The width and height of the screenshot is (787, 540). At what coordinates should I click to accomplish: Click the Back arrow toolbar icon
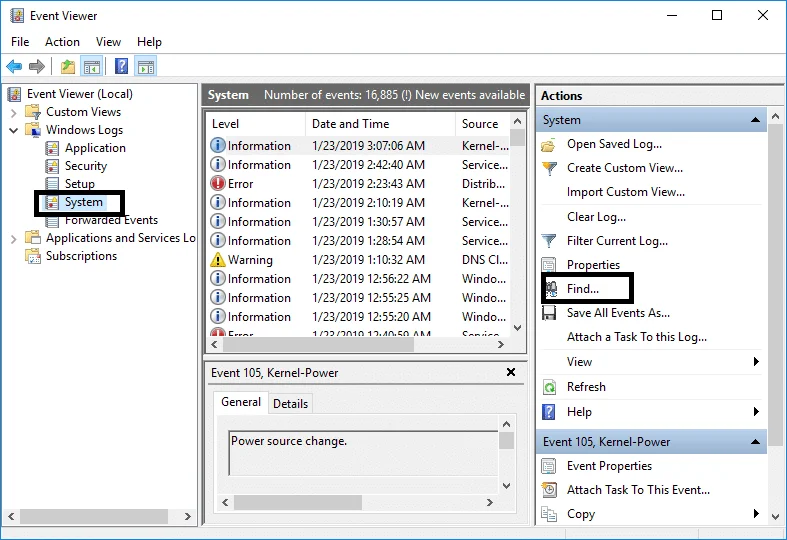14,66
